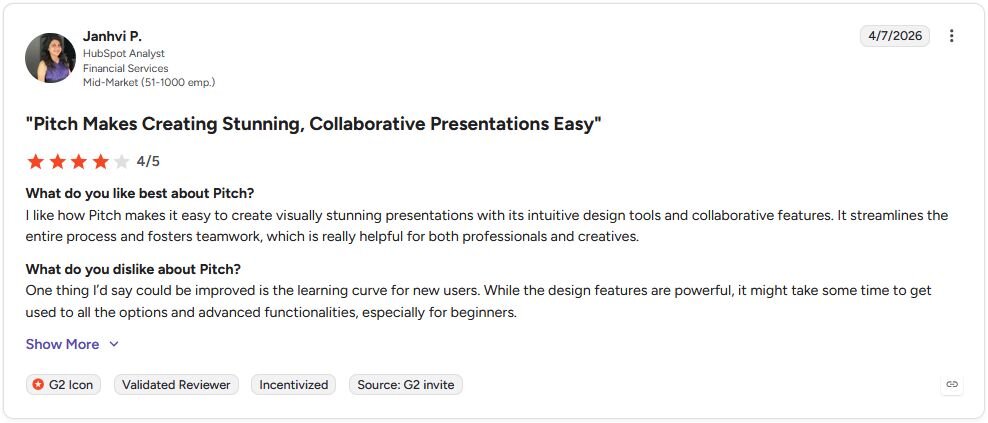Click the G2 Icon badge

point(63,385)
